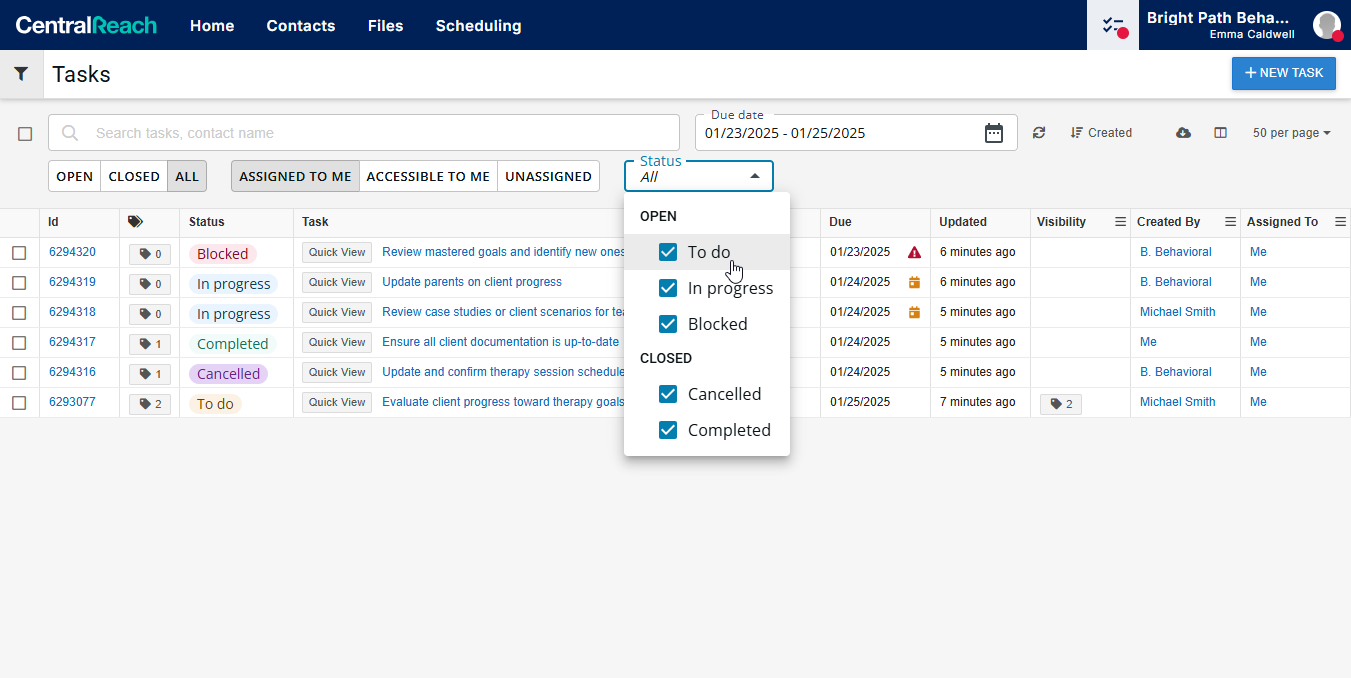Select the UNASSIGNED filter
This screenshot has width=1351, height=678.
tap(548, 176)
